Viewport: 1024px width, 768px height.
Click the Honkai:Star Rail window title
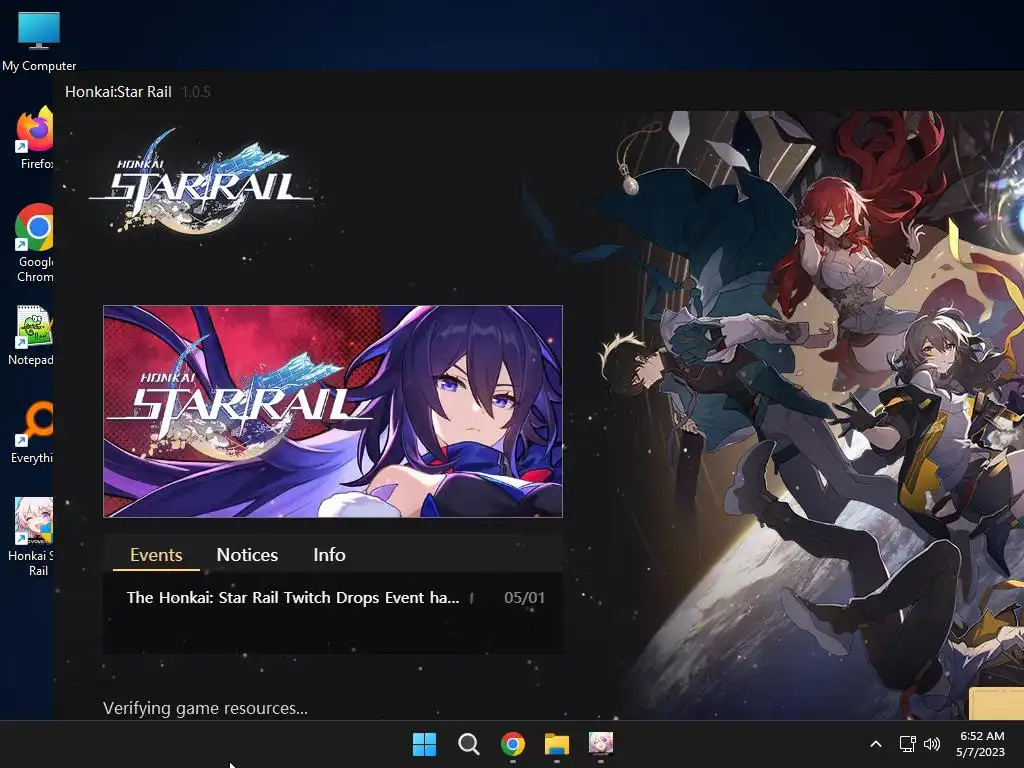coord(118,91)
